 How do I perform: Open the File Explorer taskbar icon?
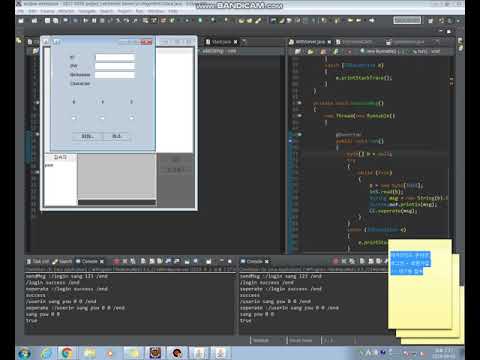(x=89, y=353)
